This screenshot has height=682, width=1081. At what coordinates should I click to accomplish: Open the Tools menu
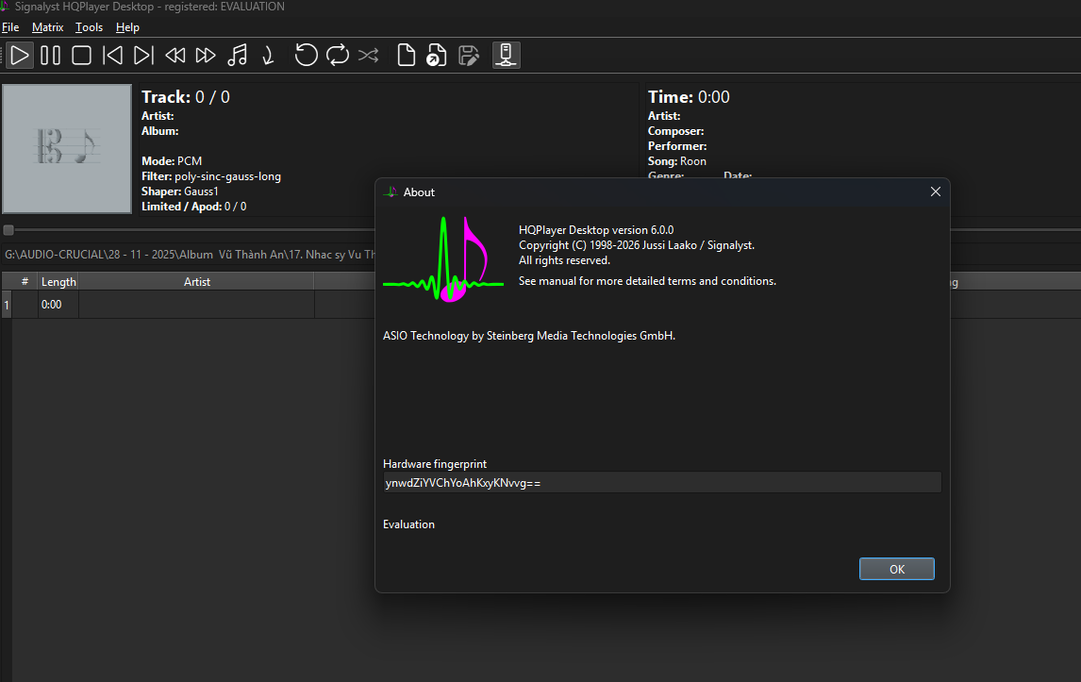pyautogui.click(x=89, y=27)
